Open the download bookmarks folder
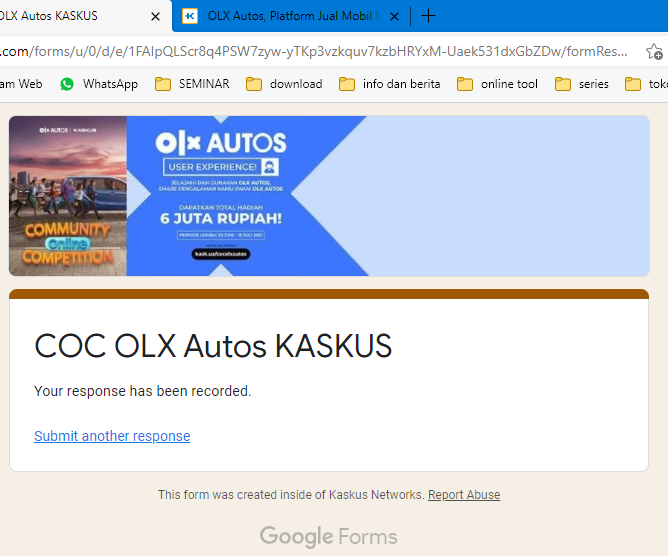The image size is (668, 556). [x=284, y=84]
